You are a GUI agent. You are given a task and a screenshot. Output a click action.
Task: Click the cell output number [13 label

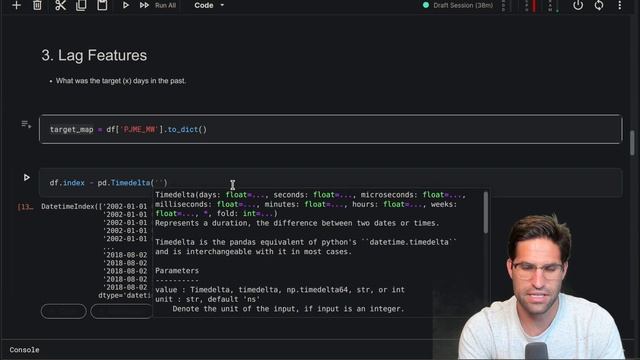(x=25, y=207)
